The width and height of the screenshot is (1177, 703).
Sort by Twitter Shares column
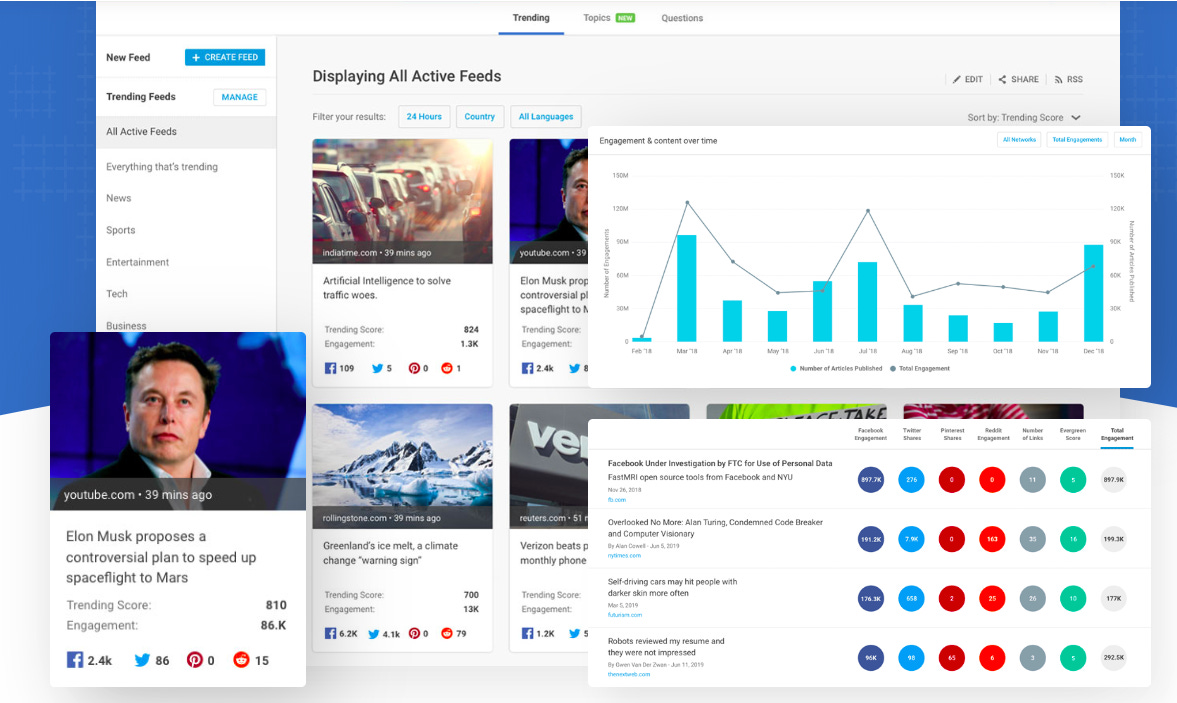[x=911, y=434]
